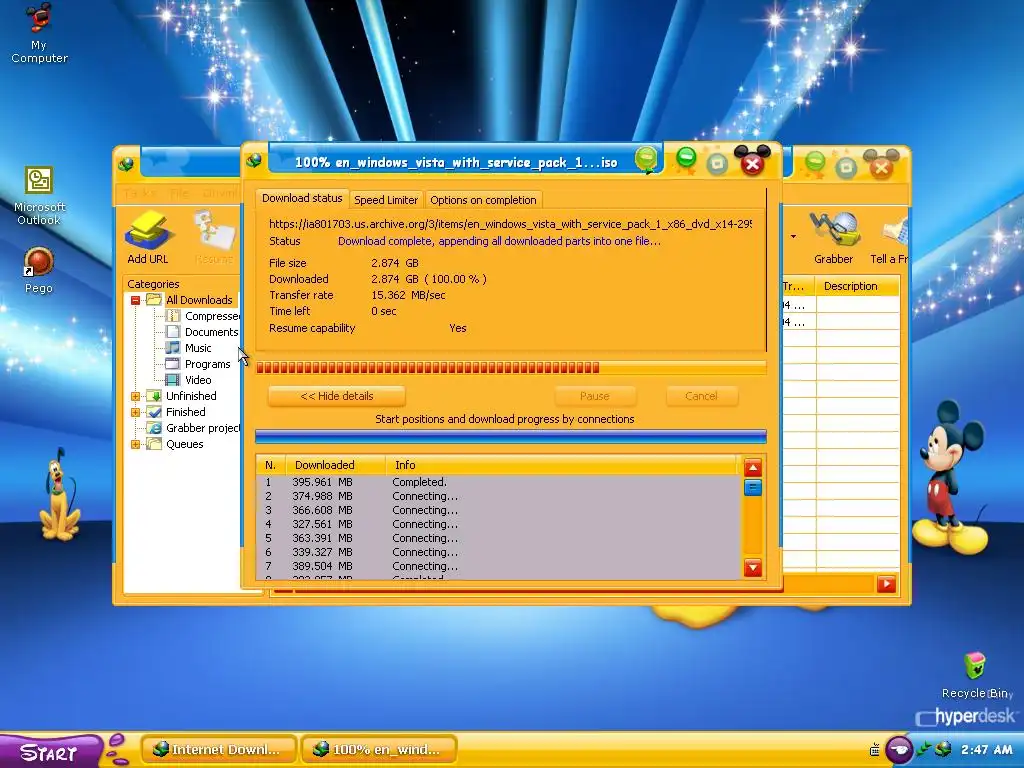The height and width of the screenshot is (768, 1024).
Task: Click blue scrollbar thumb in connections list
Action: 753,487
